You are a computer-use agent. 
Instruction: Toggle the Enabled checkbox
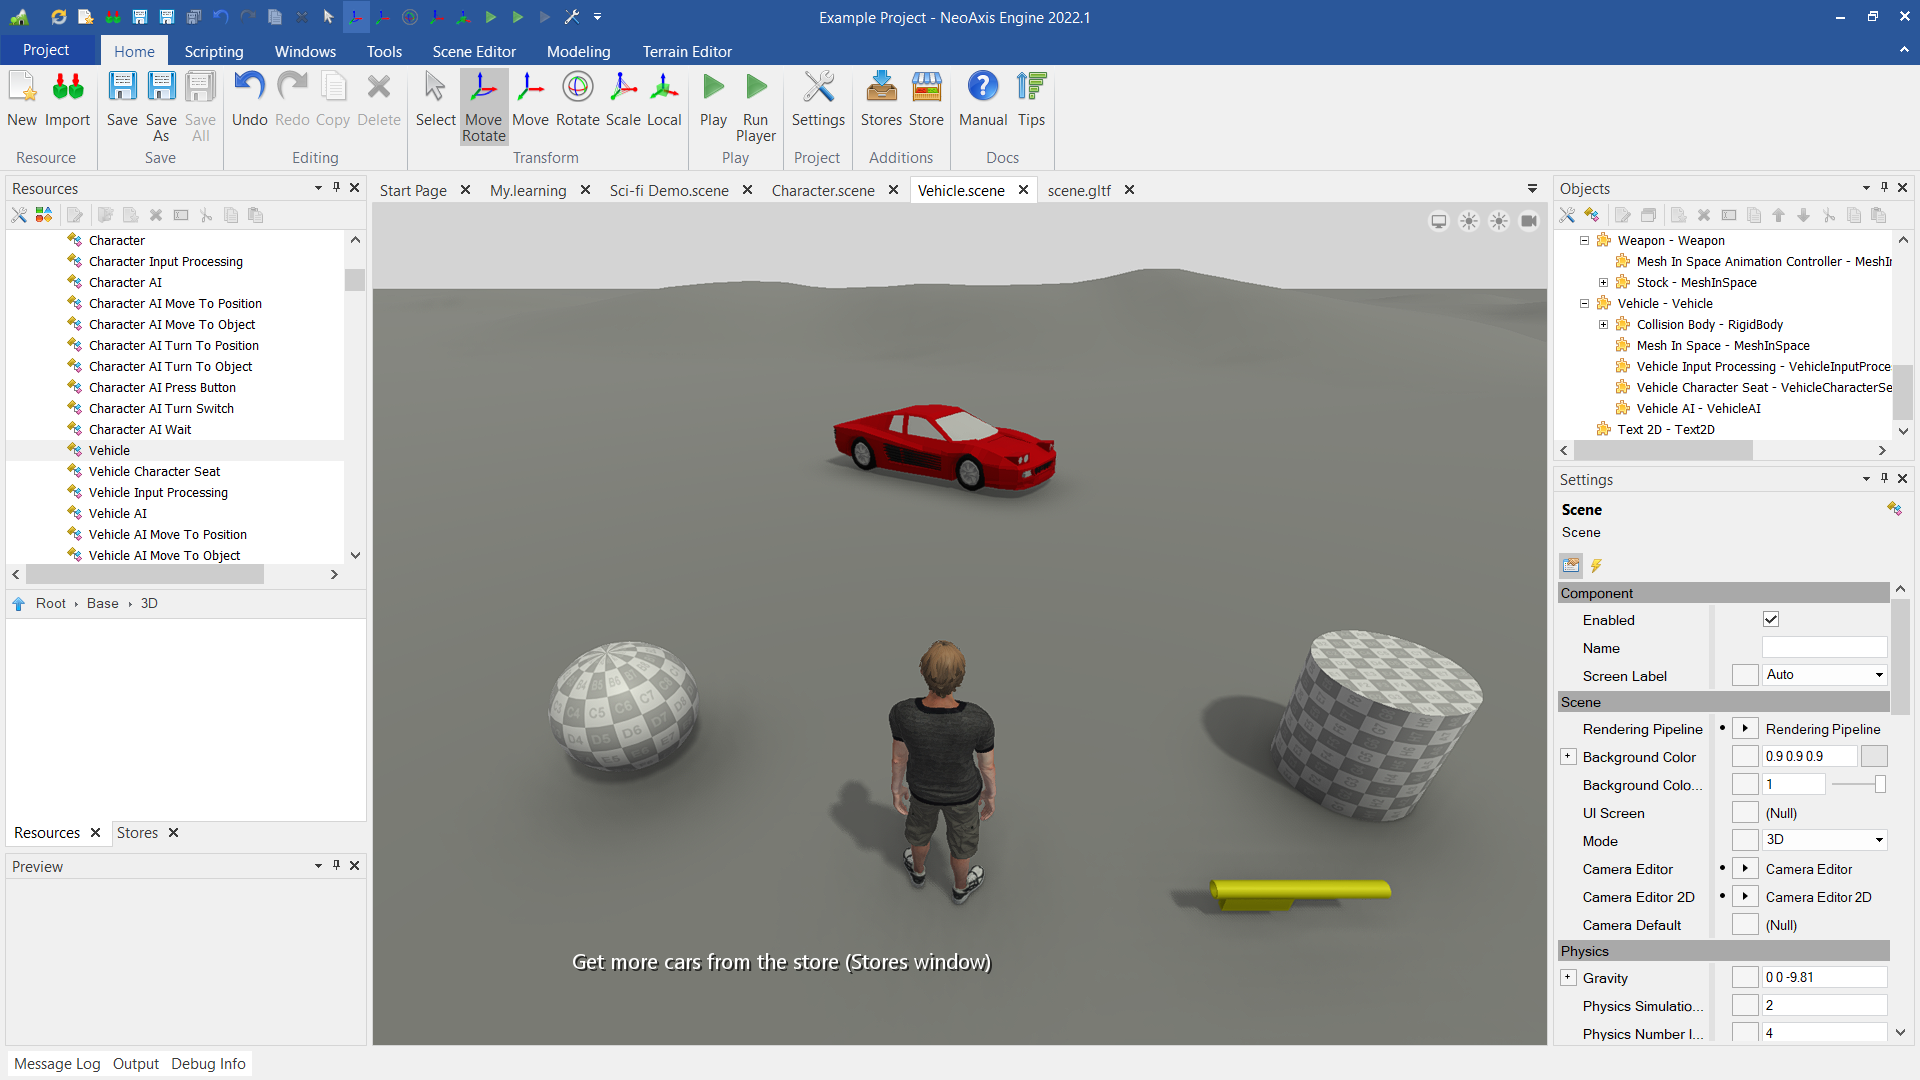[x=1771, y=620]
